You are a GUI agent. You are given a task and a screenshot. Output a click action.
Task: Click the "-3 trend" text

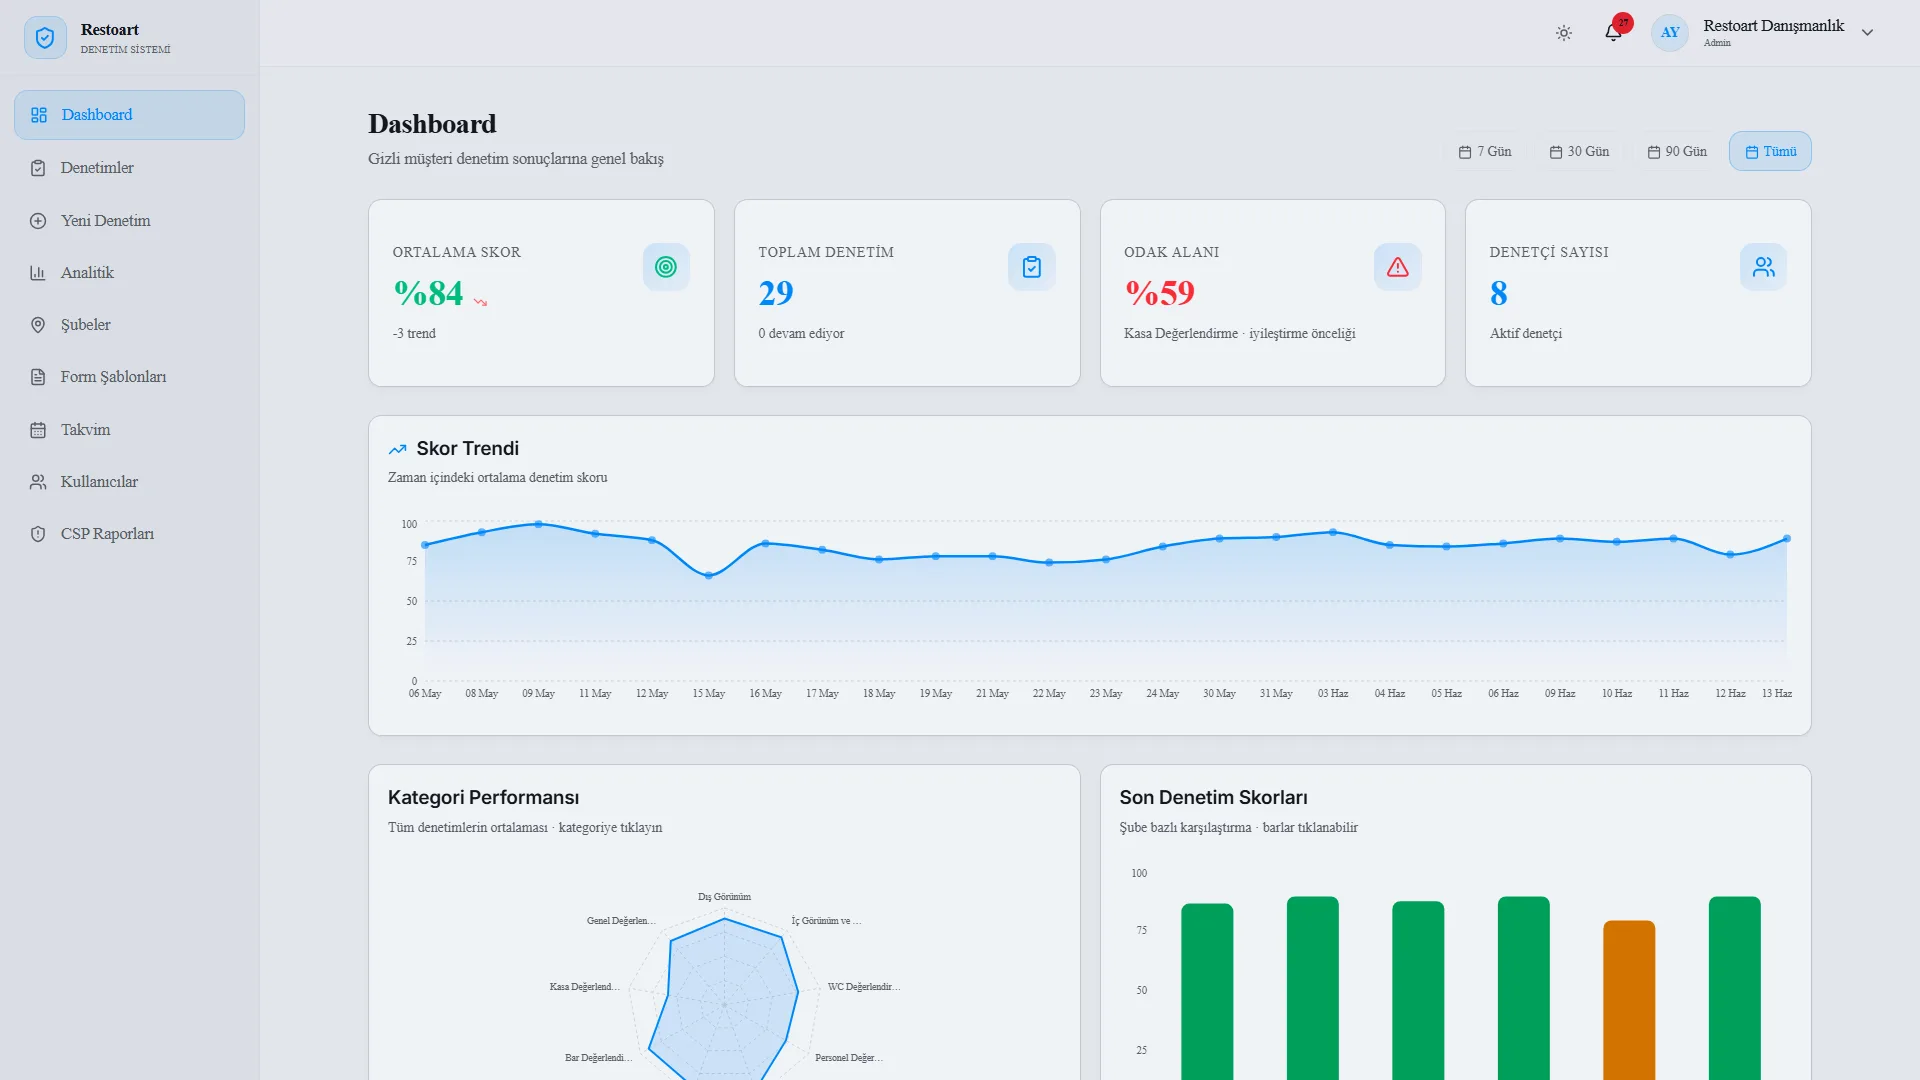pos(414,334)
